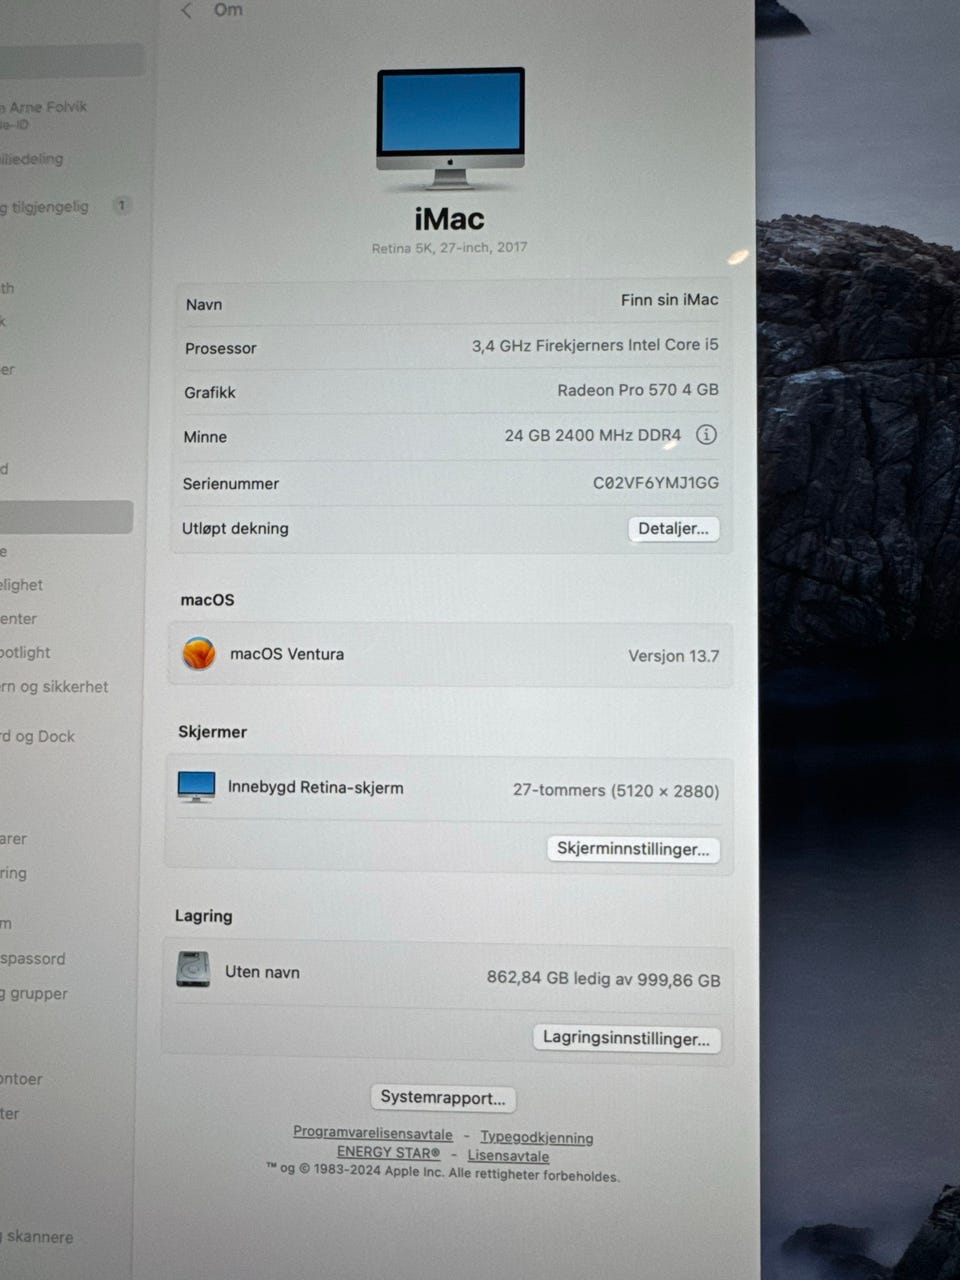Open grupper item in sidebar
The height and width of the screenshot is (1280, 960).
click(34, 993)
